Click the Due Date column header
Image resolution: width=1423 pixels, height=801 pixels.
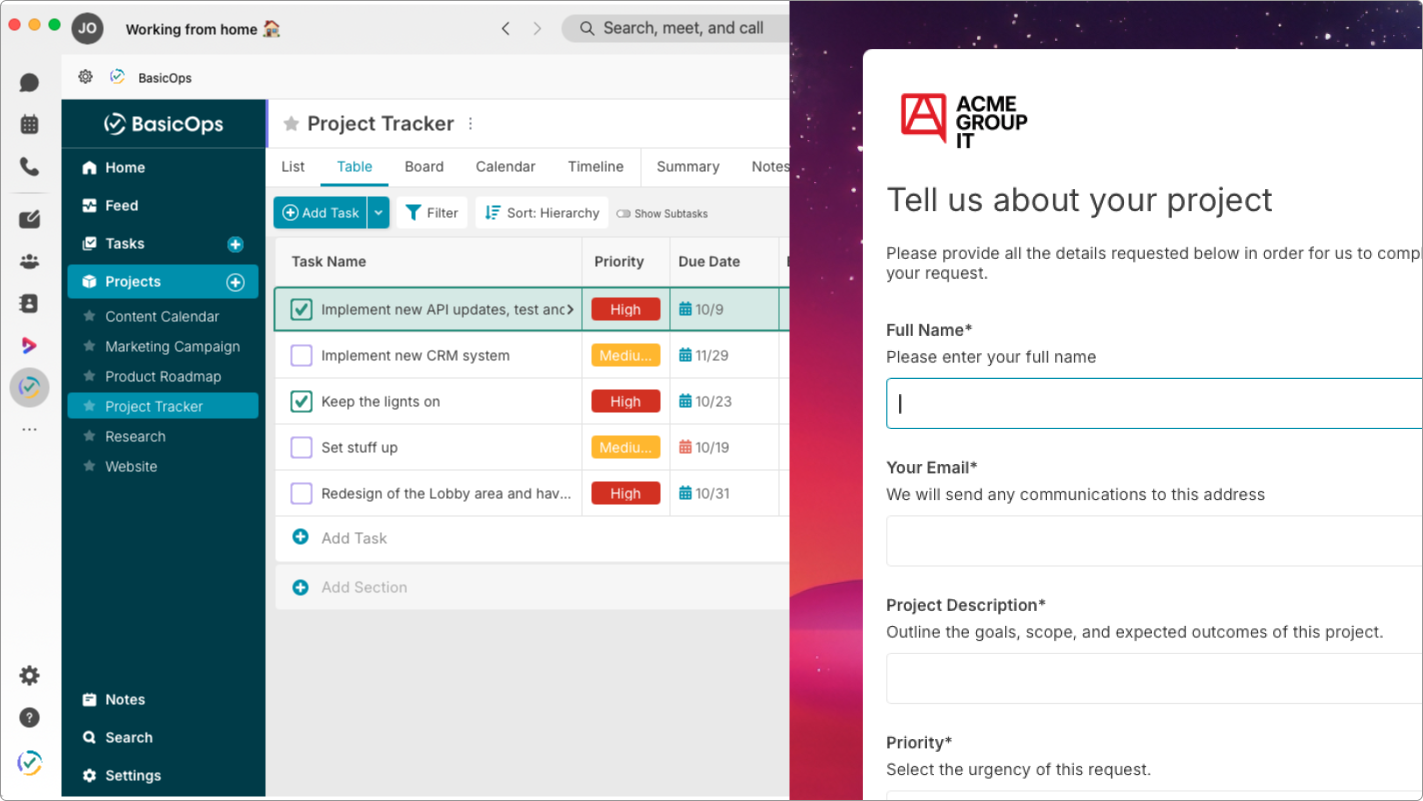(723, 262)
